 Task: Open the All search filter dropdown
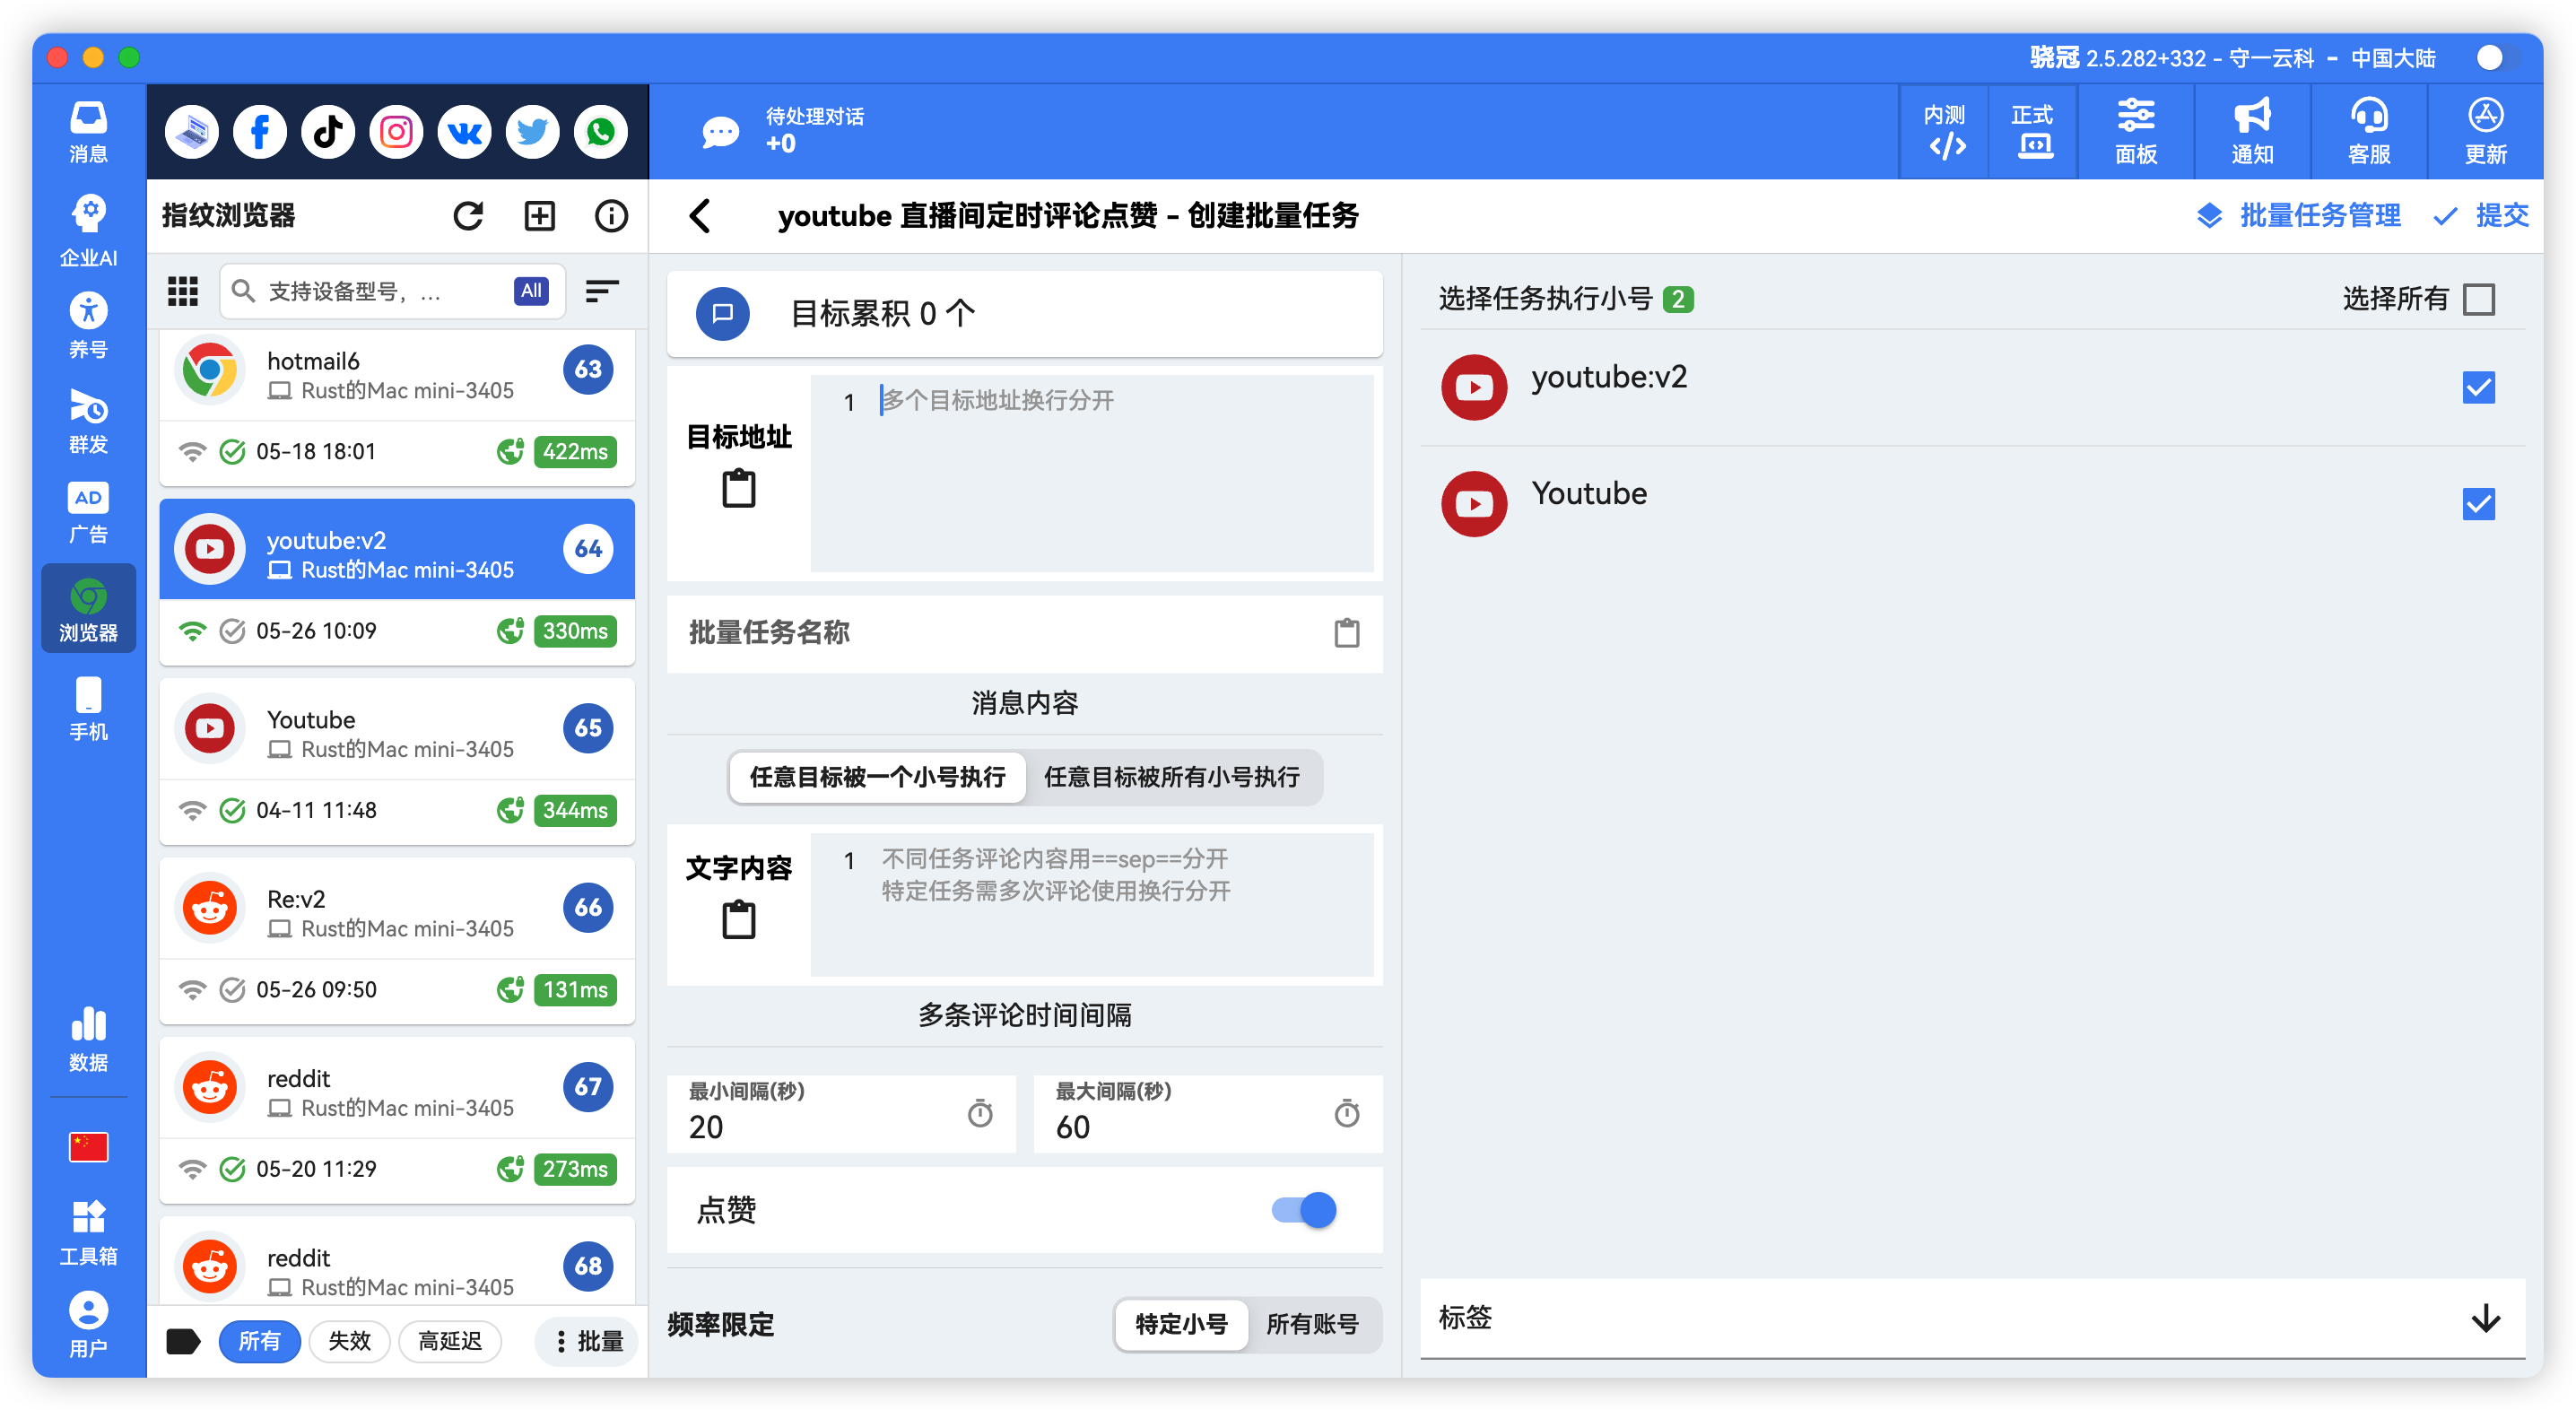(531, 291)
